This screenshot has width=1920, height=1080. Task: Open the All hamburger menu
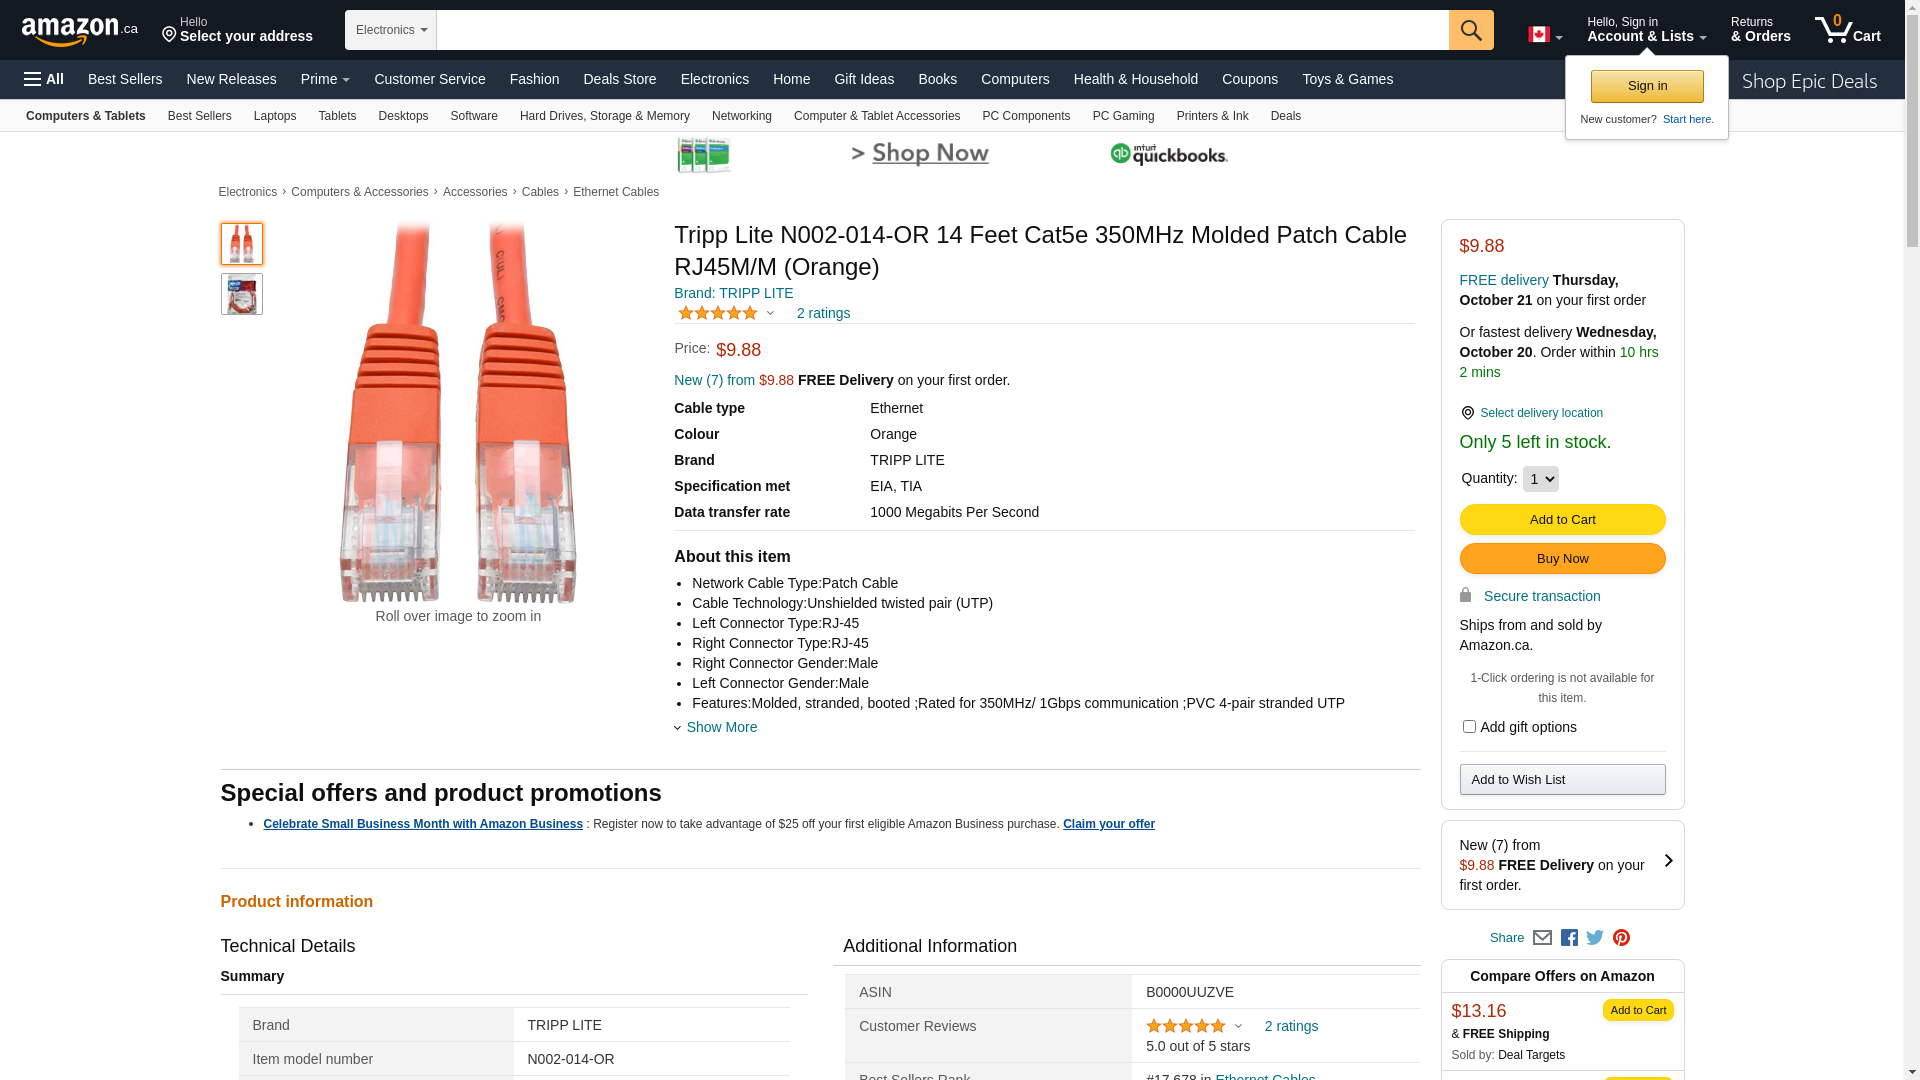point(44,79)
